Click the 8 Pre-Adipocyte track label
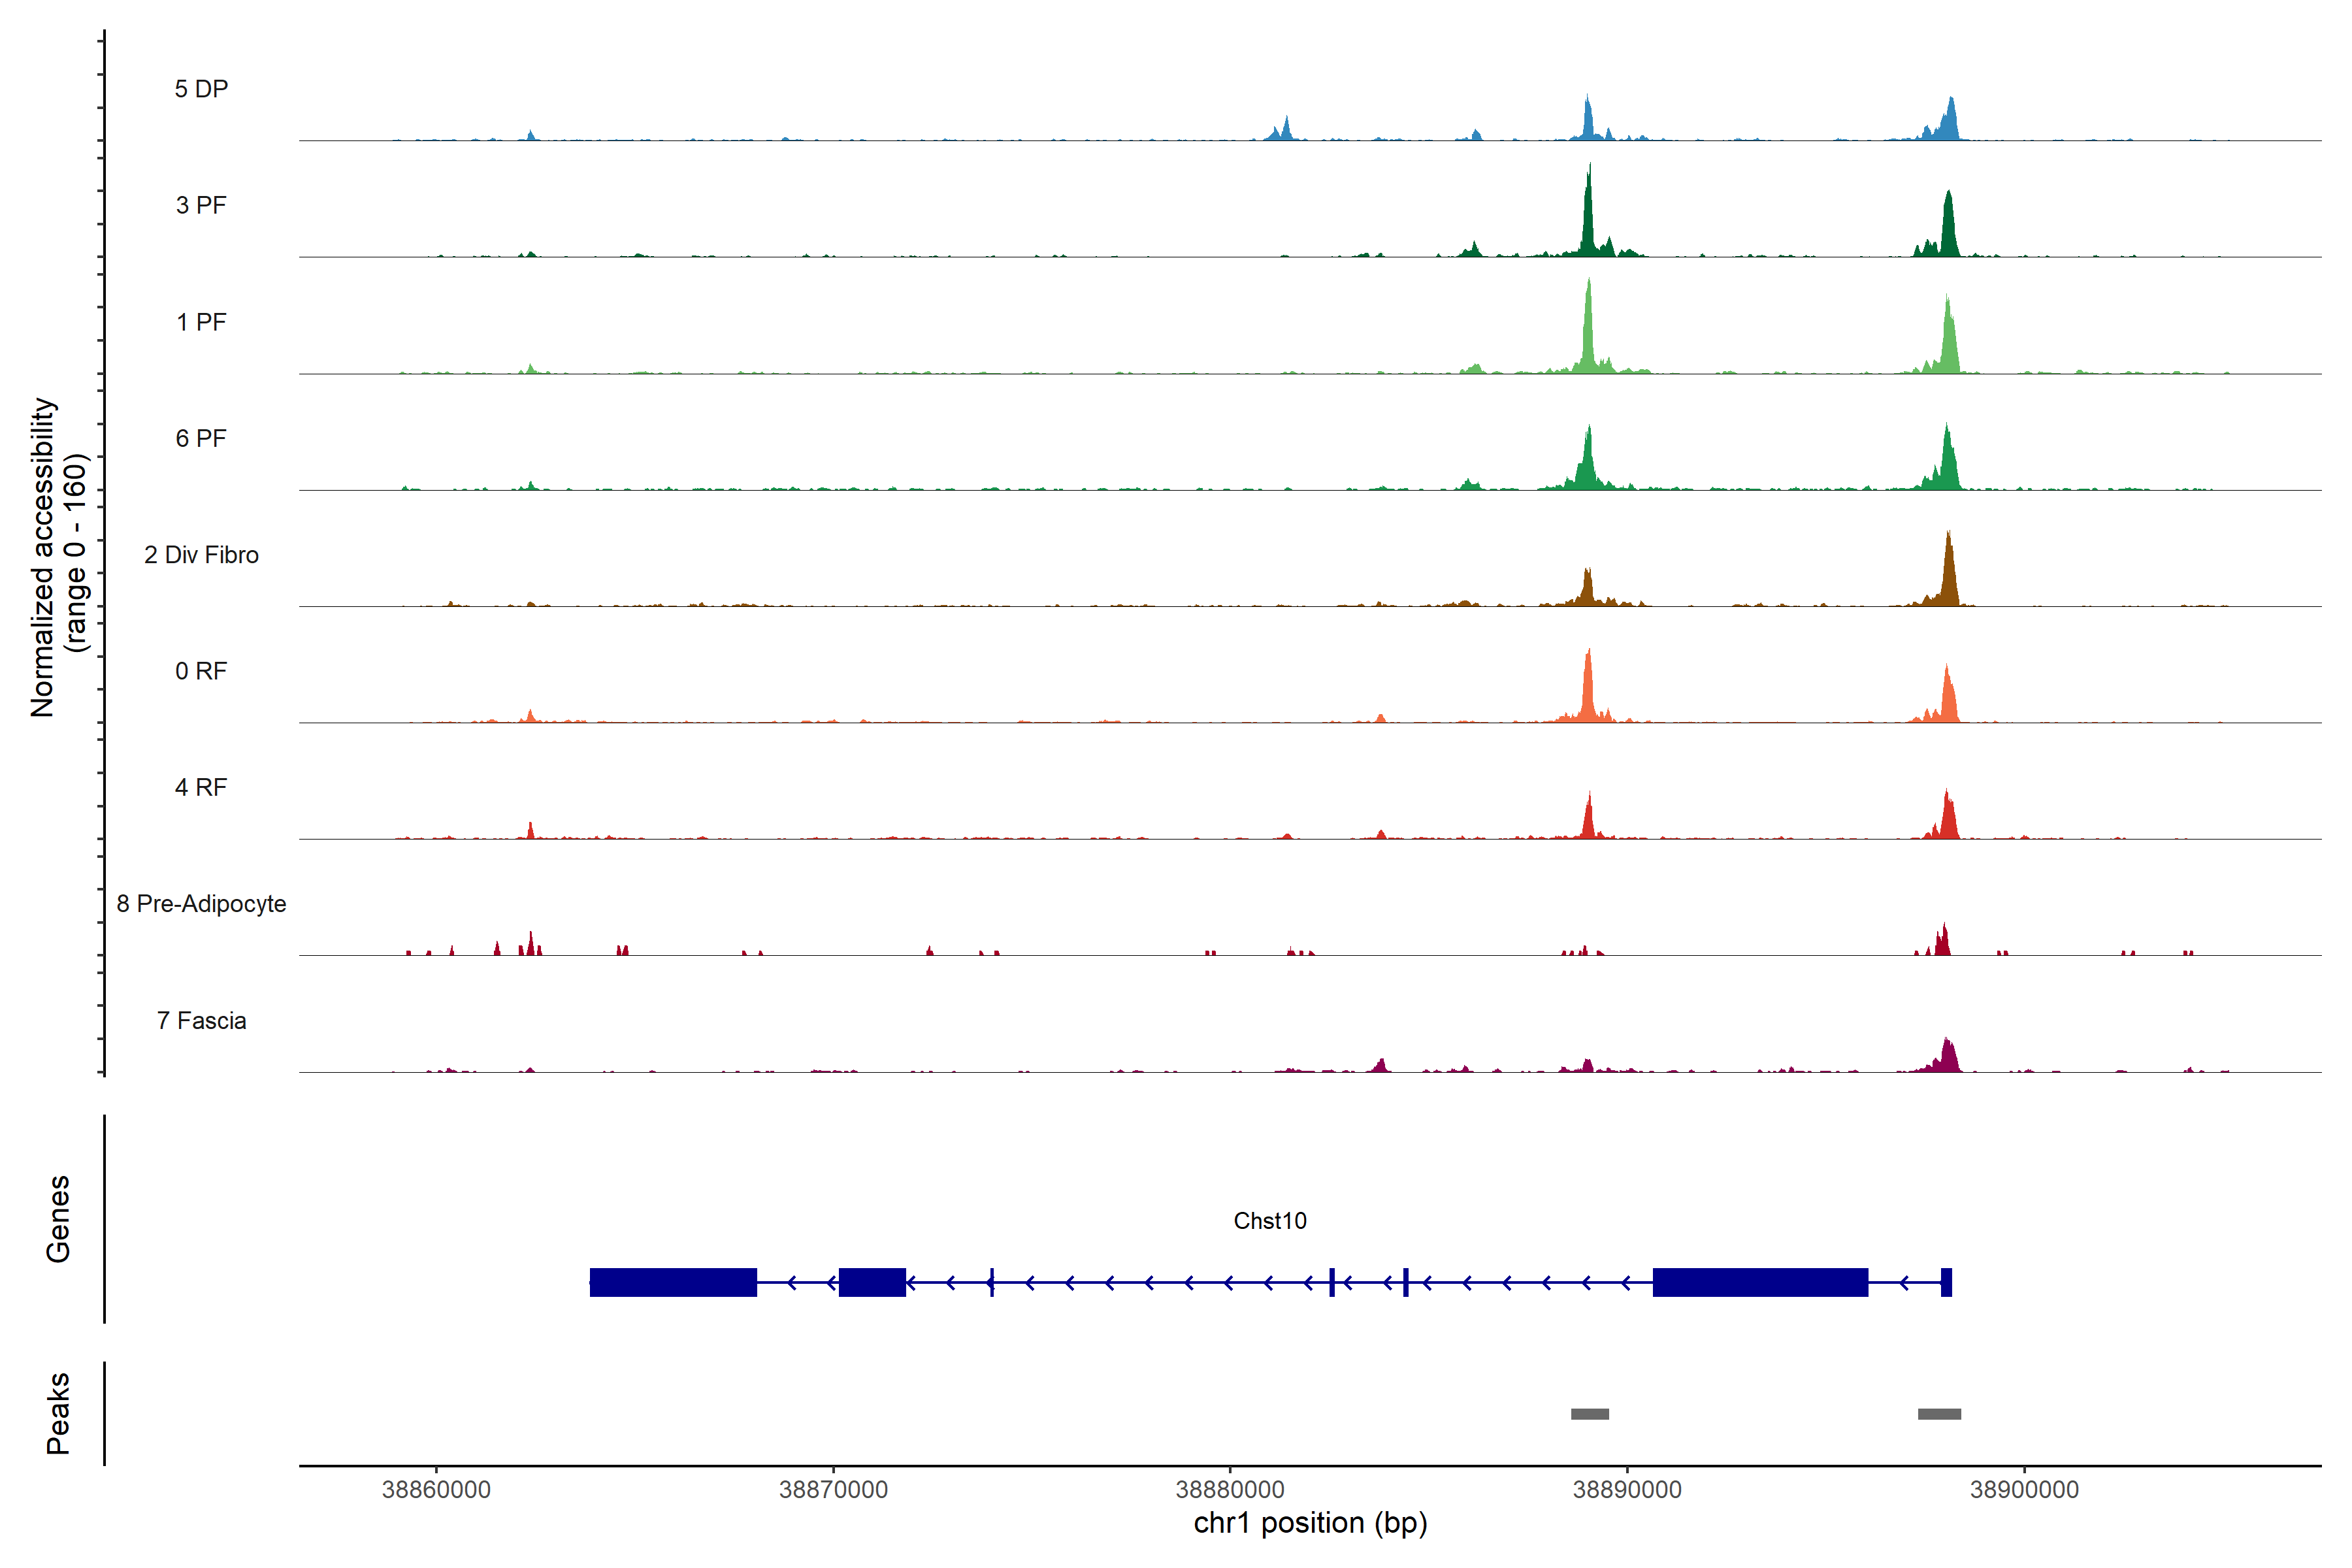The image size is (2352, 1568). (x=201, y=904)
